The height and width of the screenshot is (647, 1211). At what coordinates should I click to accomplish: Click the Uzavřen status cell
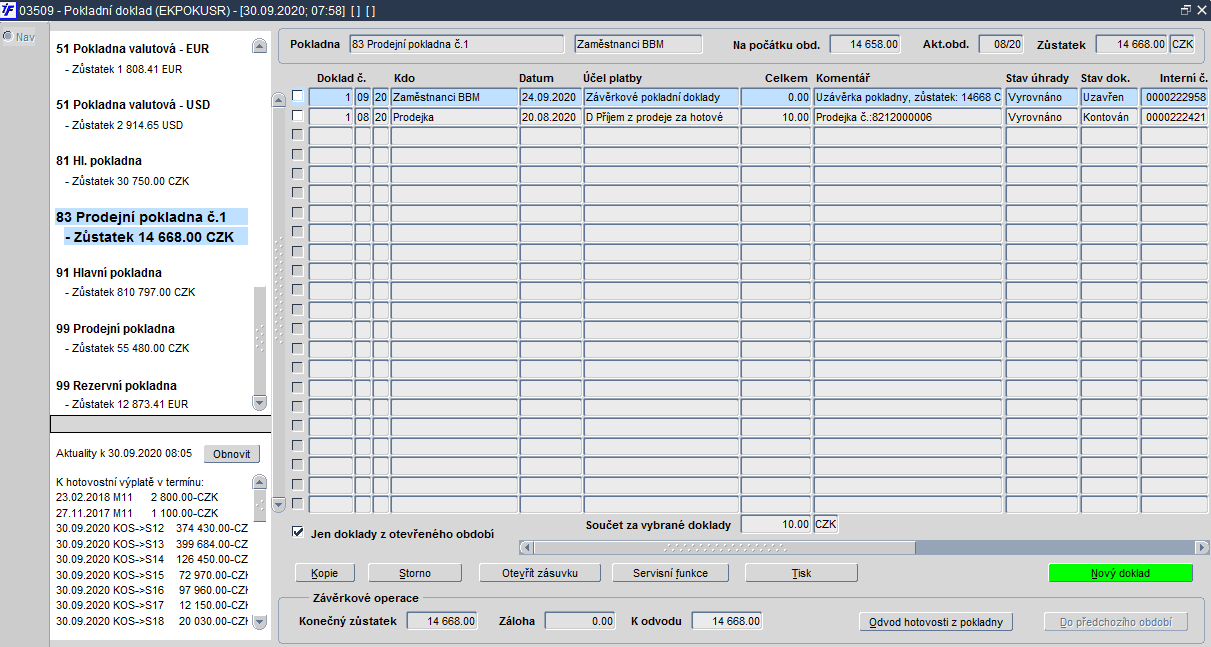click(x=1109, y=97)
